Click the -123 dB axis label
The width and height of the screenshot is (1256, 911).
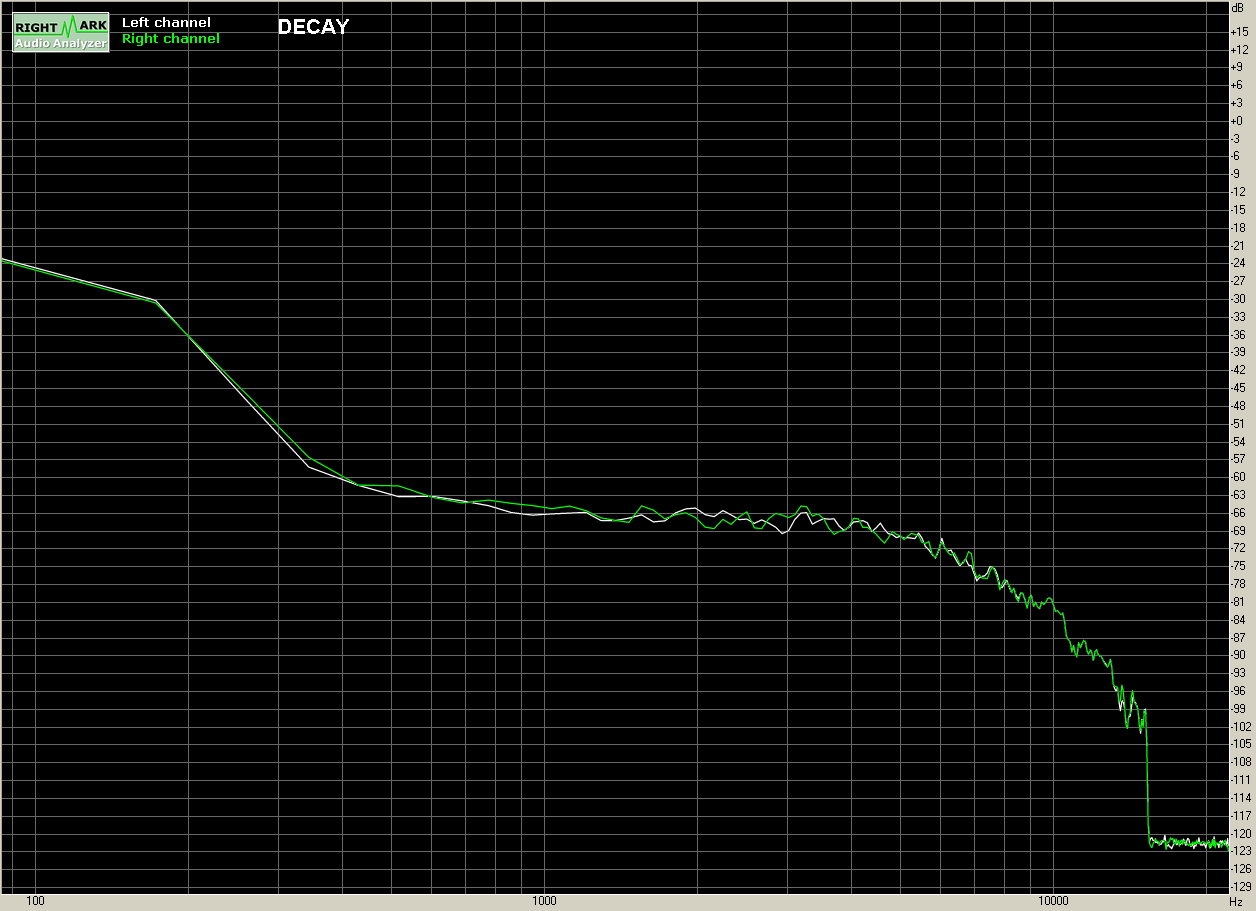[x=1241, y=851]
